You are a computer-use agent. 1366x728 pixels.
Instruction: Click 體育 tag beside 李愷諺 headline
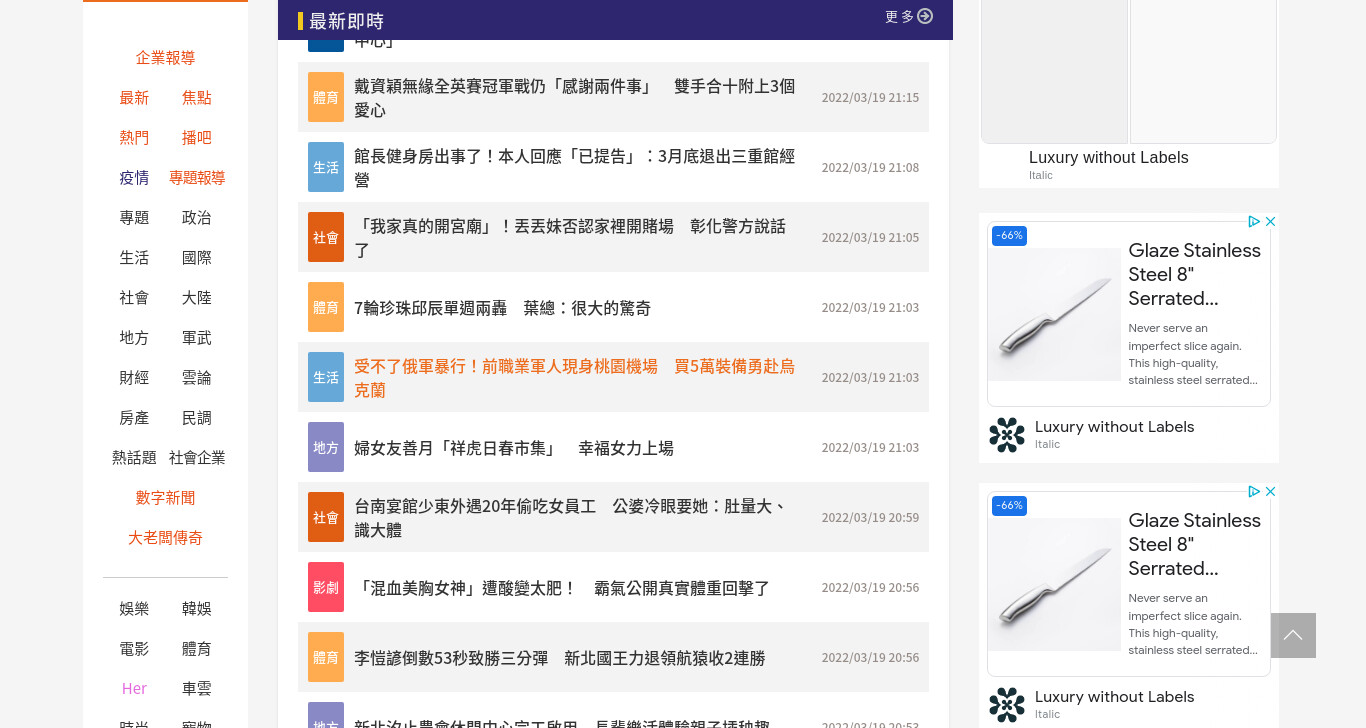pos(326,657)
